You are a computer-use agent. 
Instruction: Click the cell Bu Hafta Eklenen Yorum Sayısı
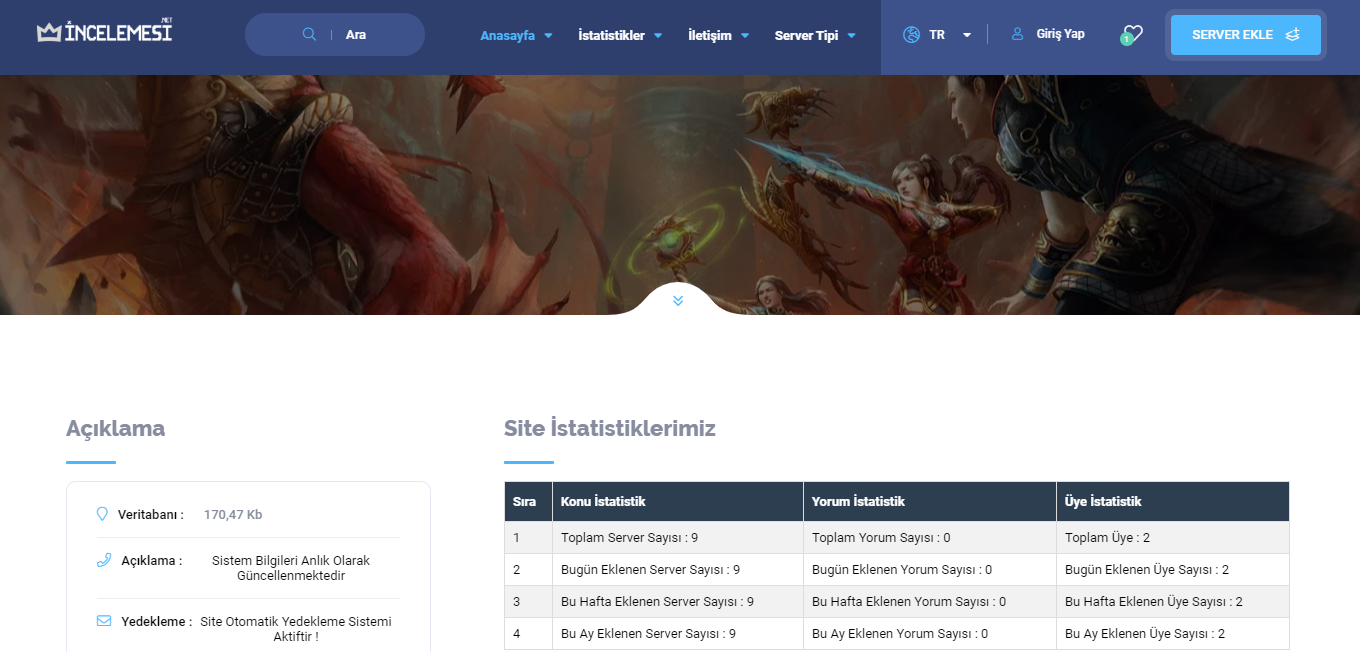coord(930,601)
